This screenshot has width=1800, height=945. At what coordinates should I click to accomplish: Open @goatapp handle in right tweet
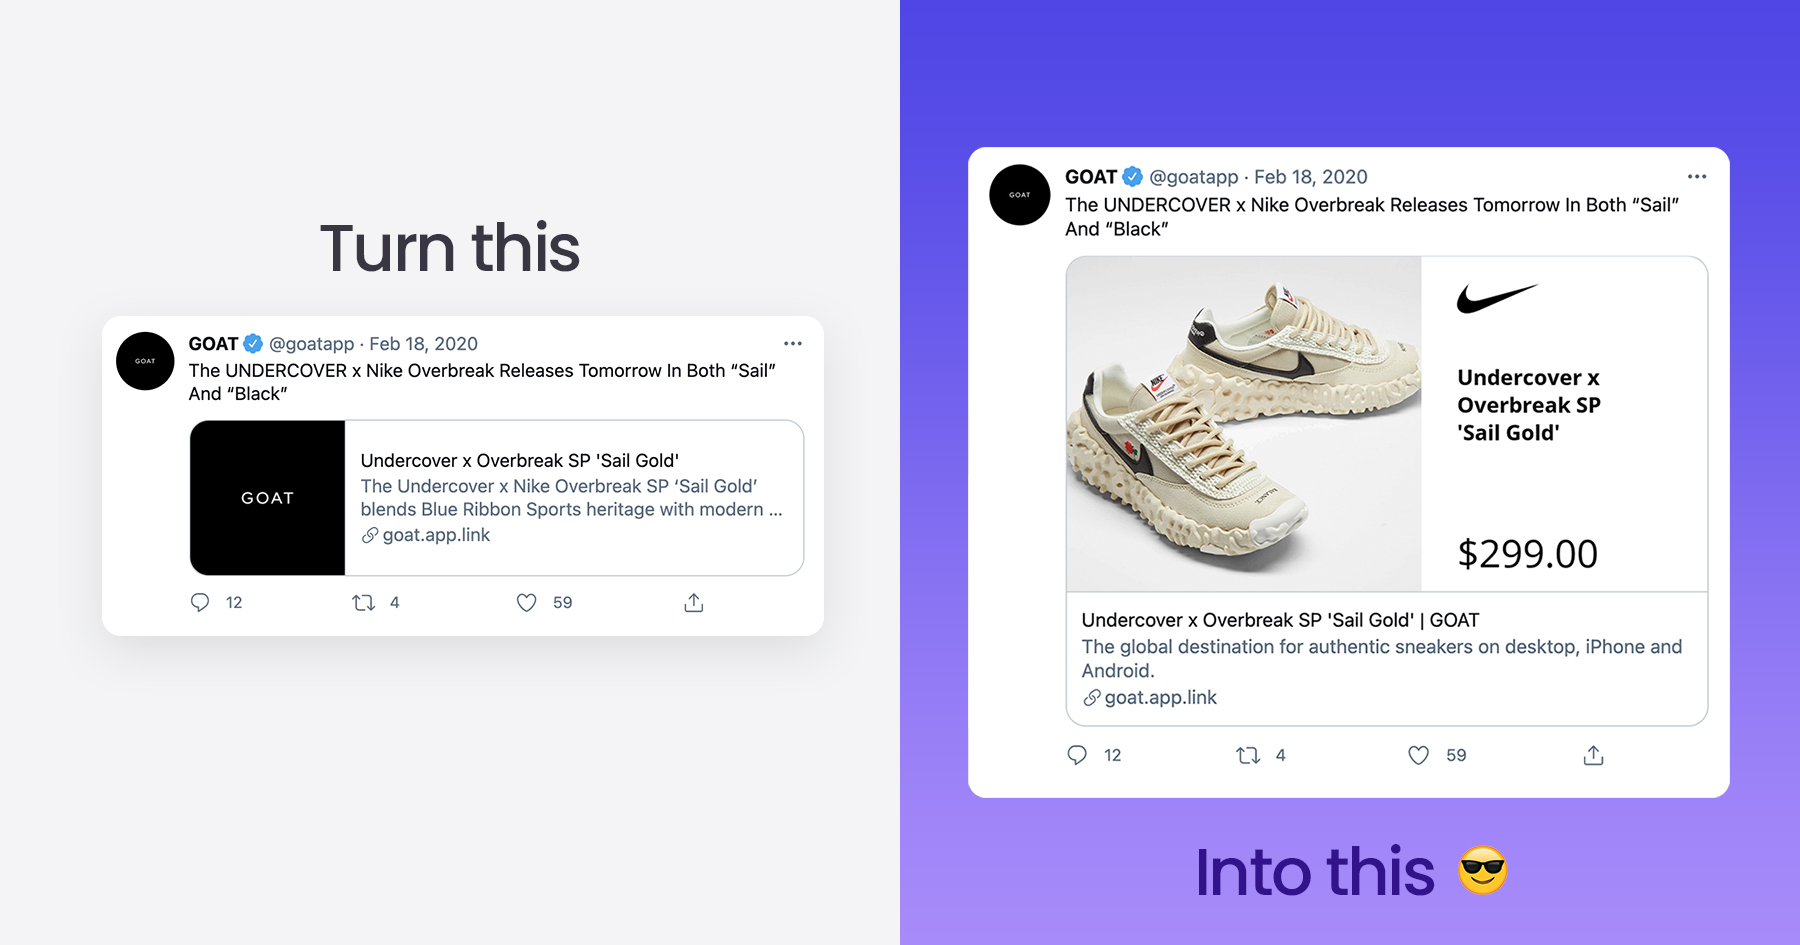[1193, 177]
